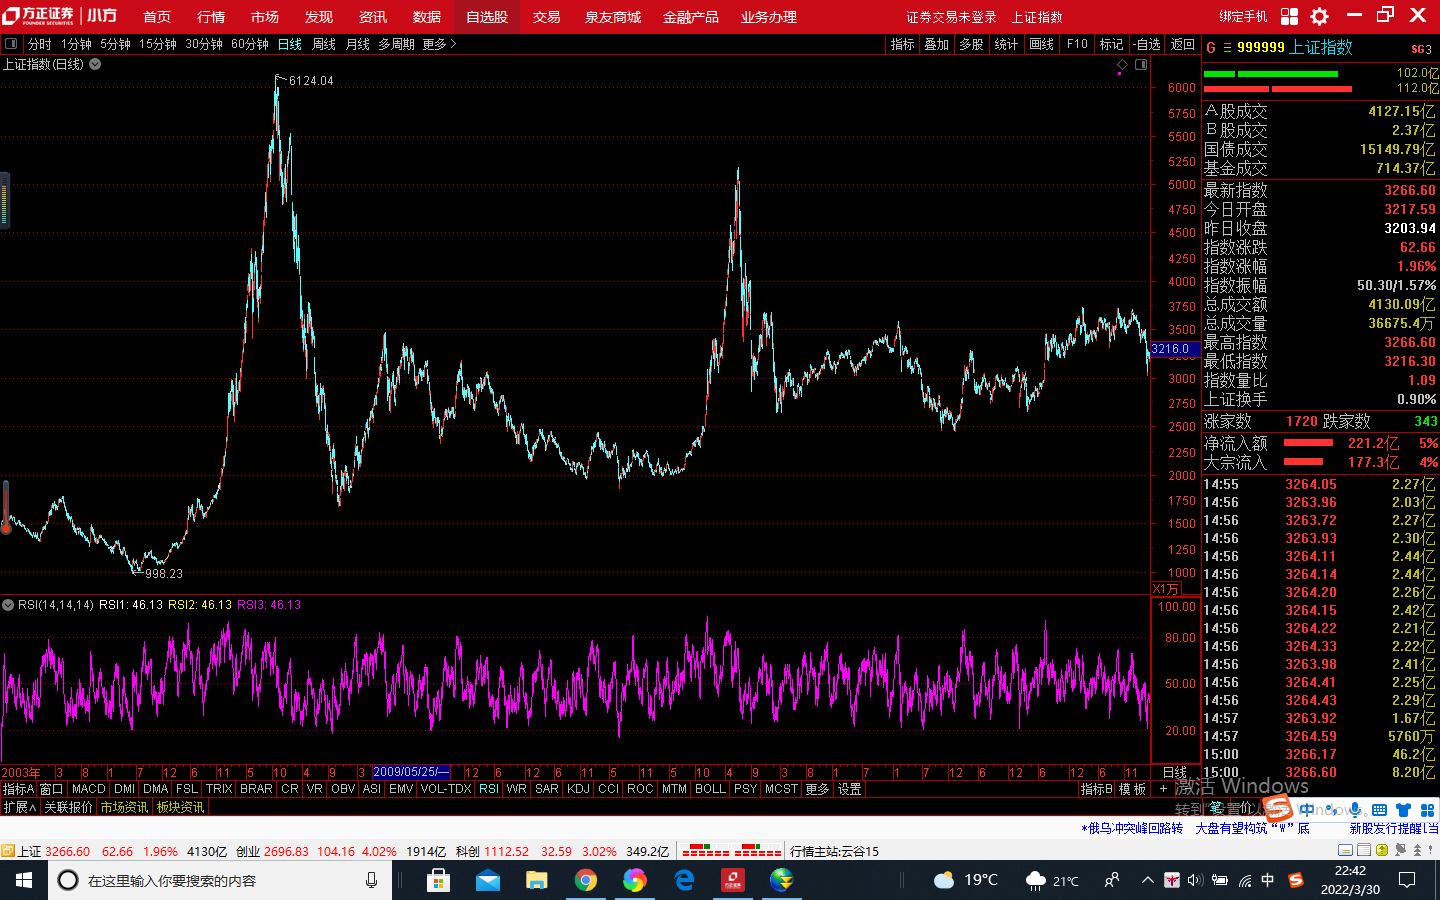The width and height of the screenshot is (1440, 900).
Task: Click the F10 button
Action: tap(1077, 44)
